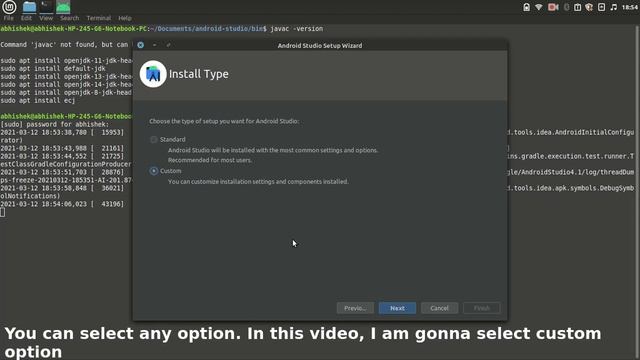
Task: Click the 'Install Type' heading text
Action: 199,74
